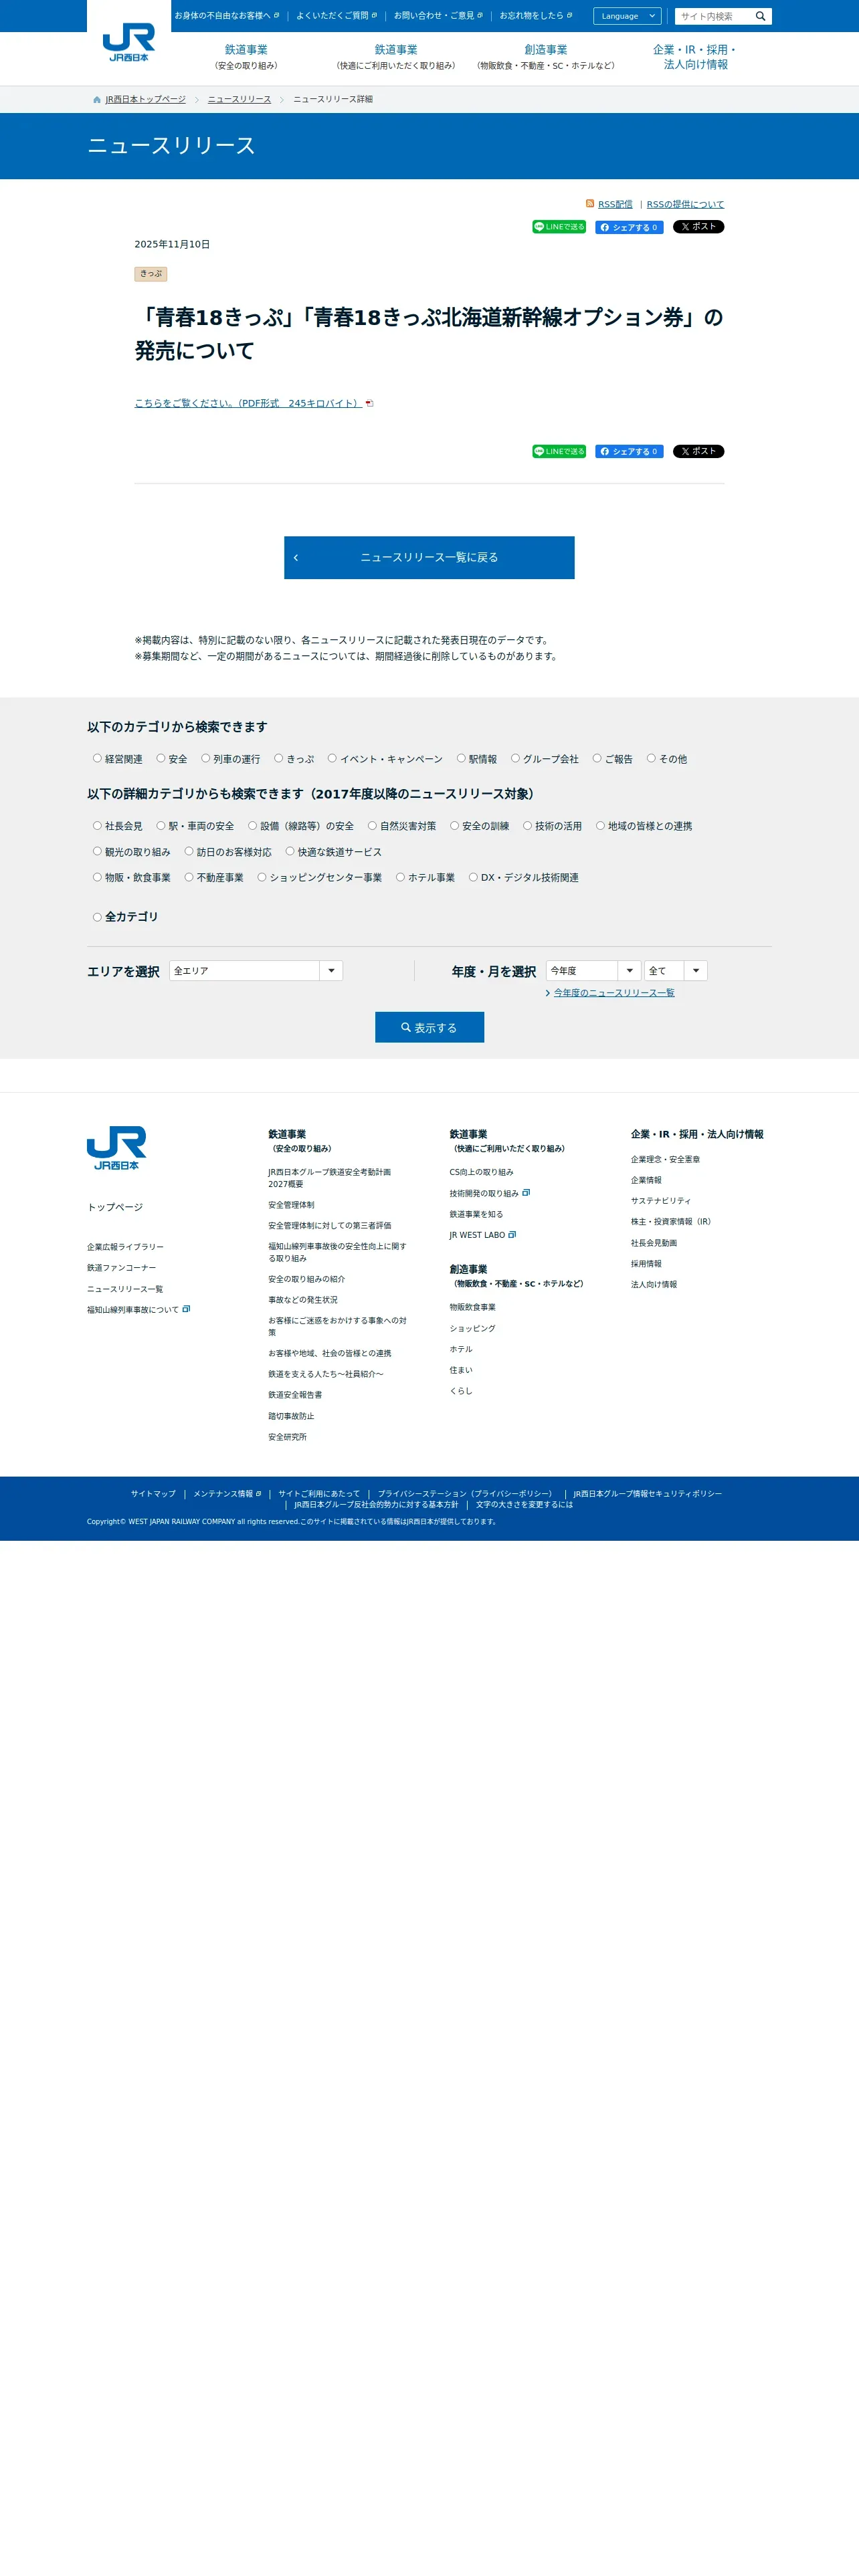The height and width of the screenshot is (2576, 859).
Task: Click the JR西日本トップページ breadcrumb link
Action: click(x=145, y=100)
